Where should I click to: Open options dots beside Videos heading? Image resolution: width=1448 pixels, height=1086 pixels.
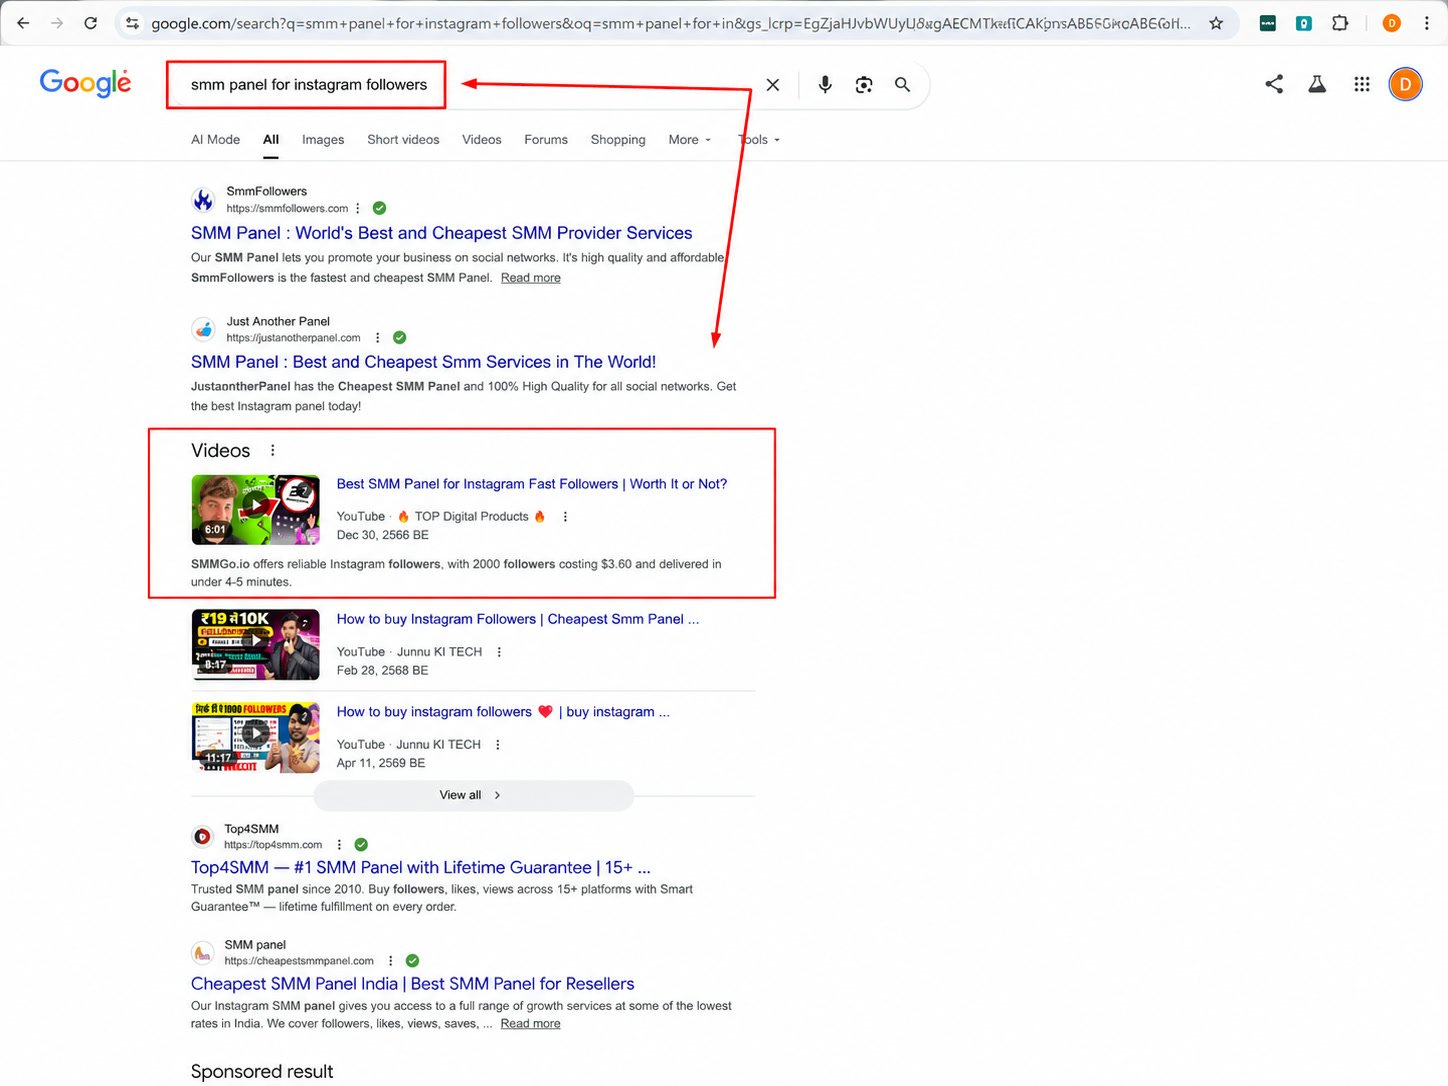click(272, 450)
